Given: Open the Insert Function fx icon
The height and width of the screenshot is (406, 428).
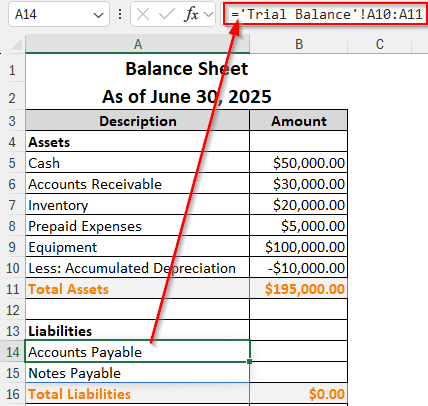Looking at the screenshot, I should click(x=191, y=14).
